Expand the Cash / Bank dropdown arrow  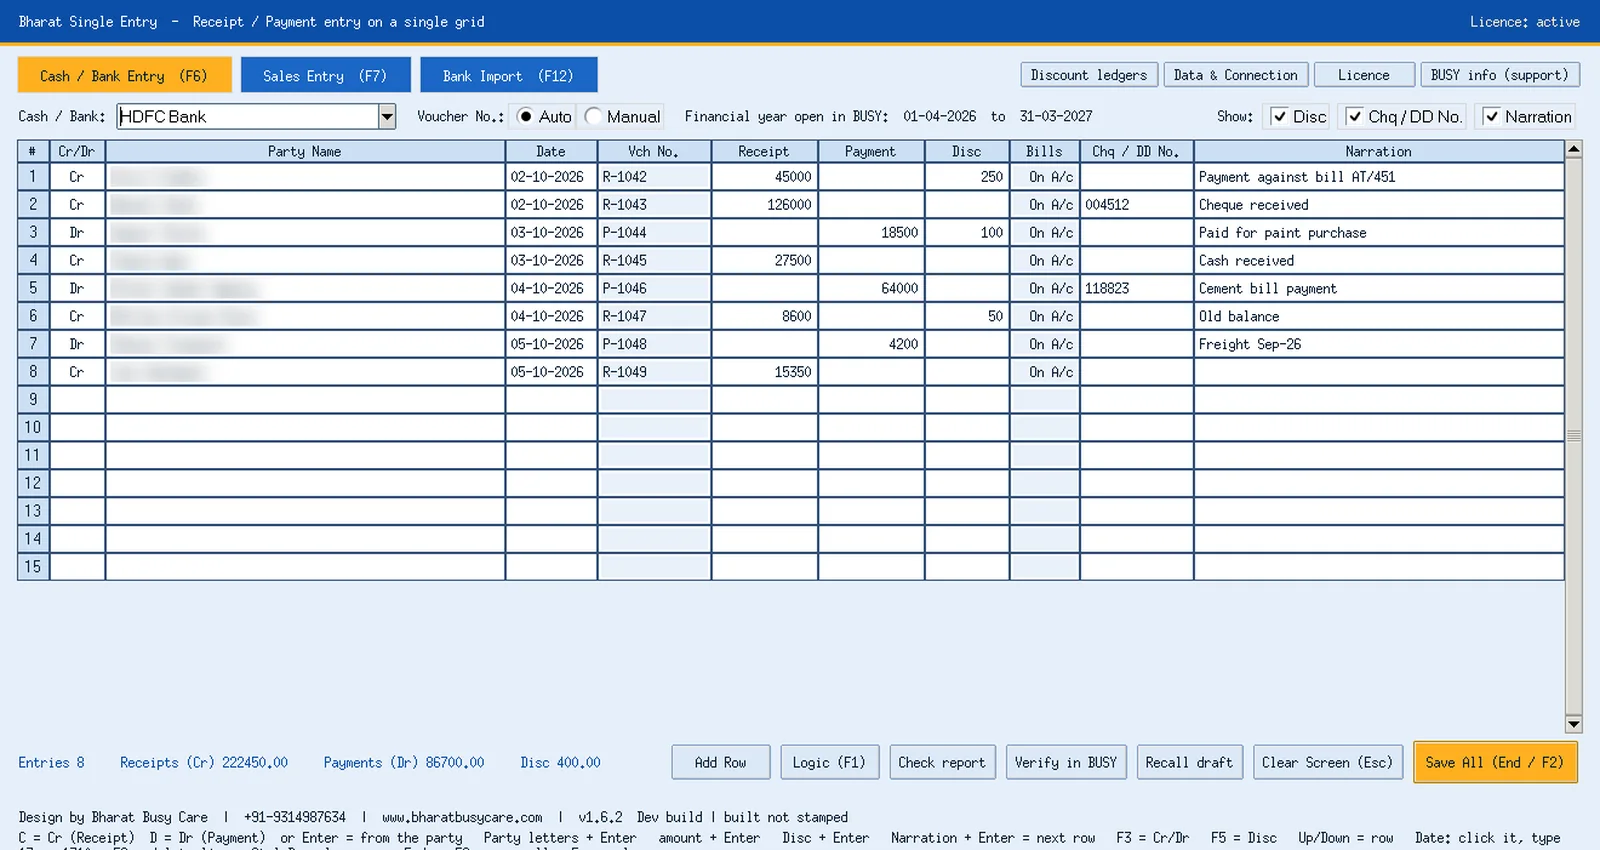click(x=387, y=117)
